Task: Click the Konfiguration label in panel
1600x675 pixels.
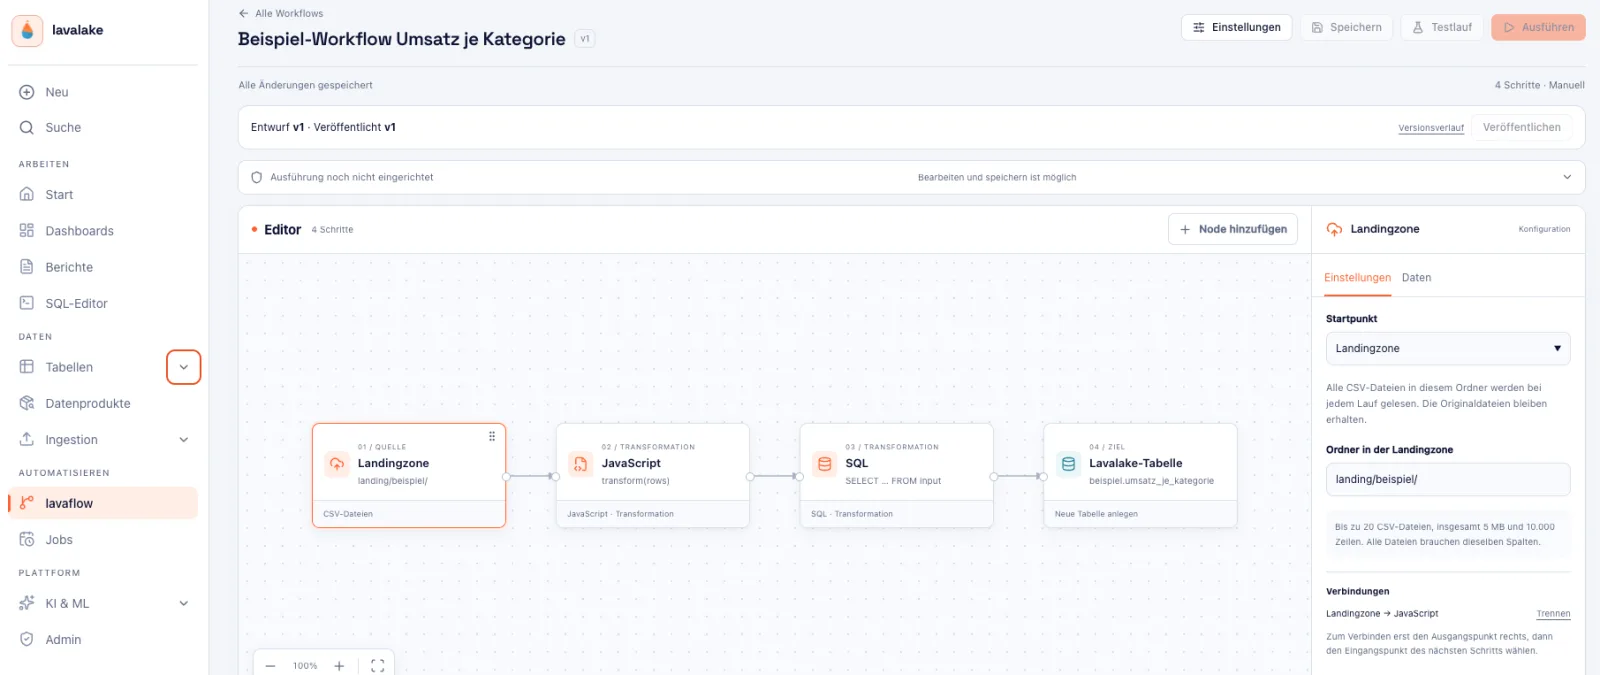Action: pyautogui.click(x=1544, y=229)
